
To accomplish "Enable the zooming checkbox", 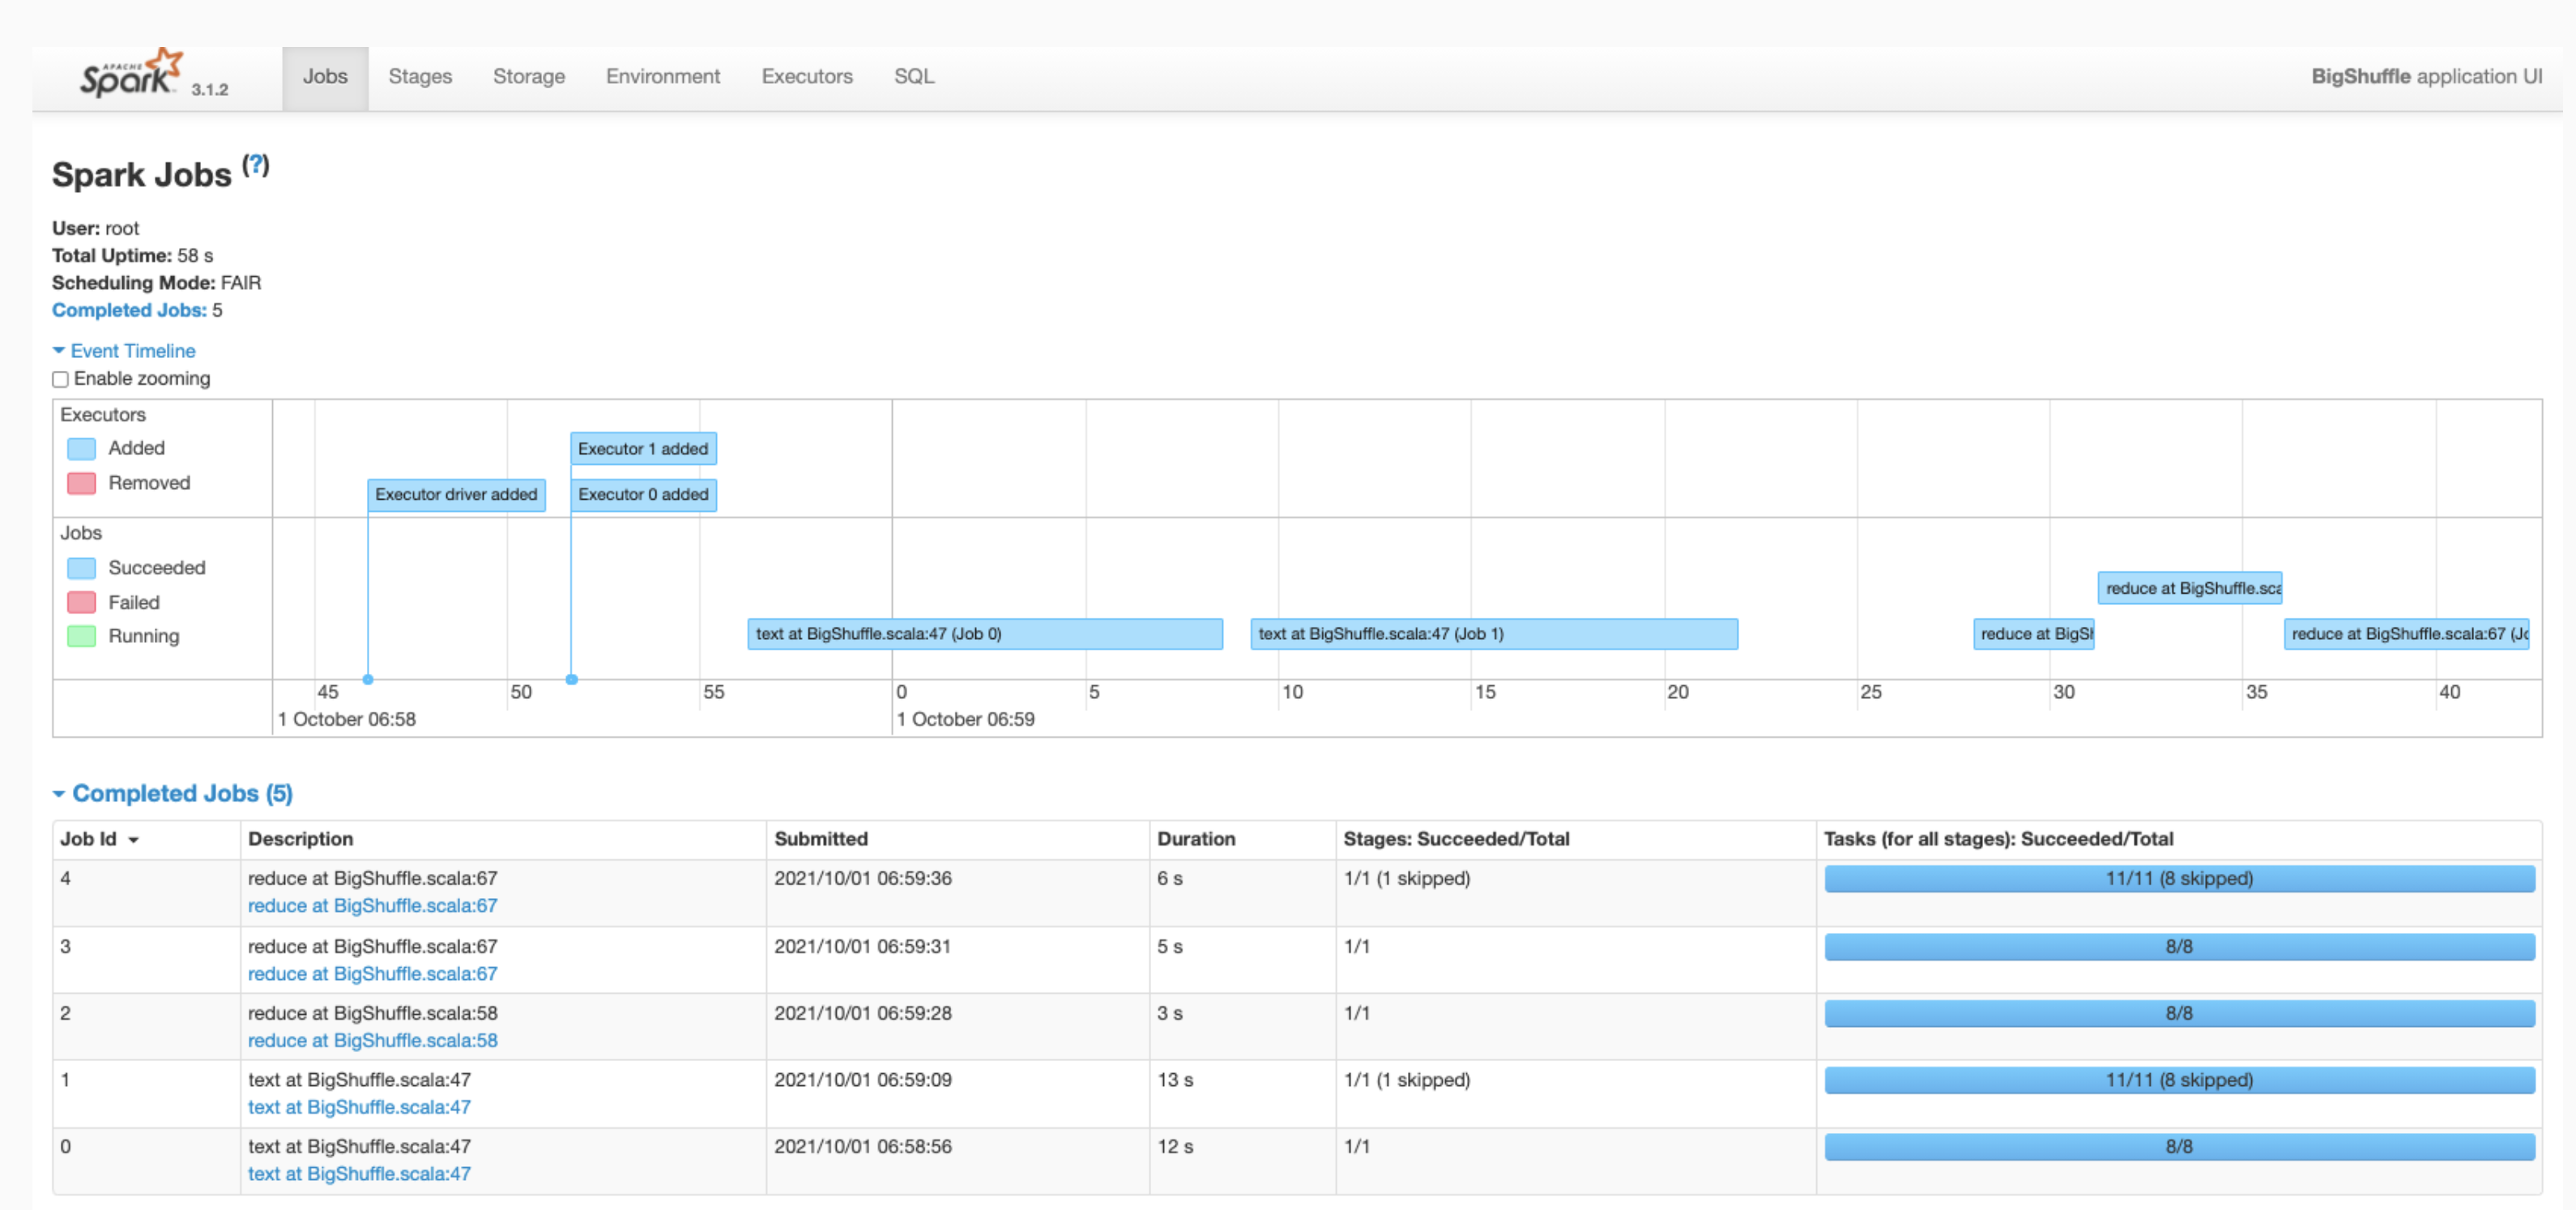I will [x=61, y=379].
